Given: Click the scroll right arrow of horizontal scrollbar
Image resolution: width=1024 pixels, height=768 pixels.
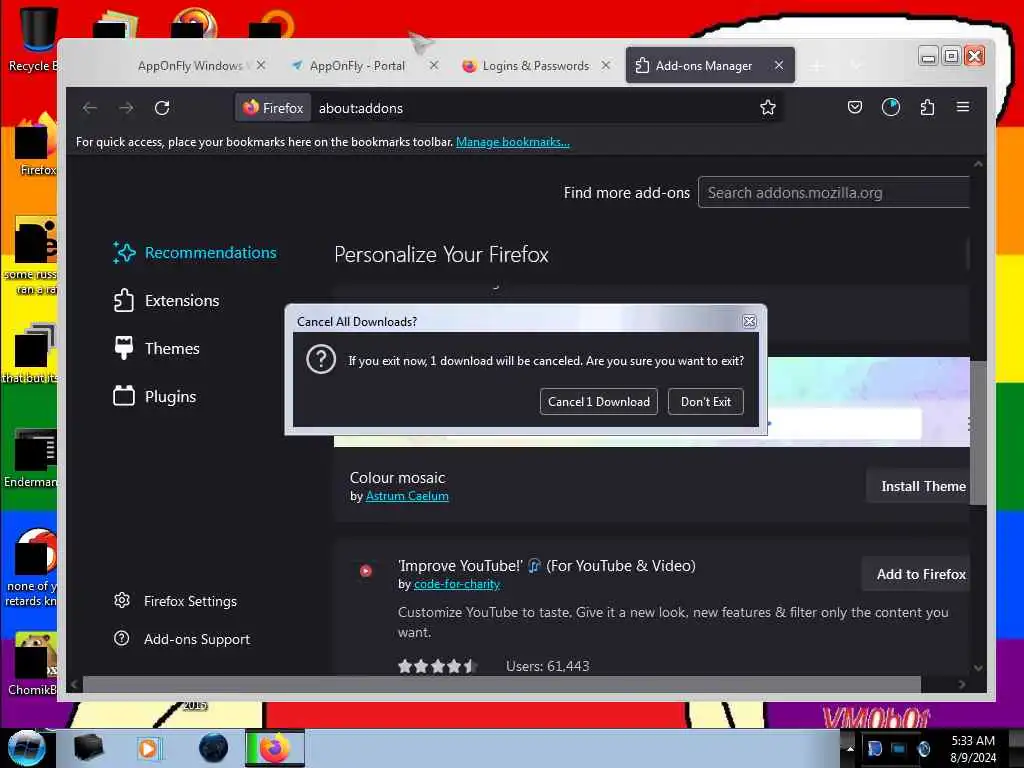Looking at the screenshot, I should [961, 684].
